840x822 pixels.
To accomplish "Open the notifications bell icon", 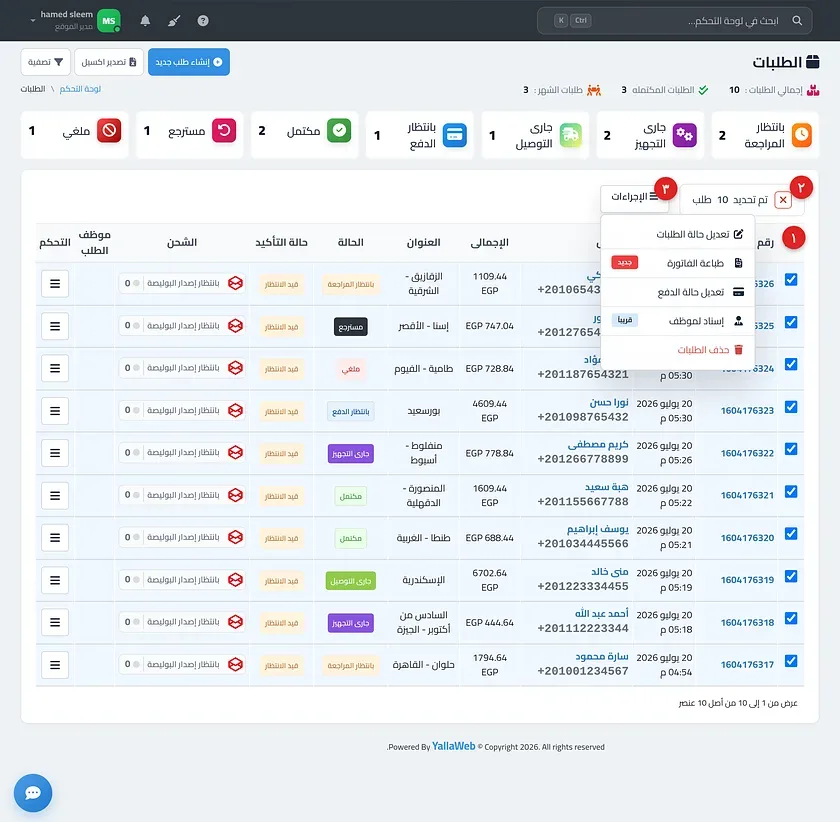I will [x=145, y=21].
